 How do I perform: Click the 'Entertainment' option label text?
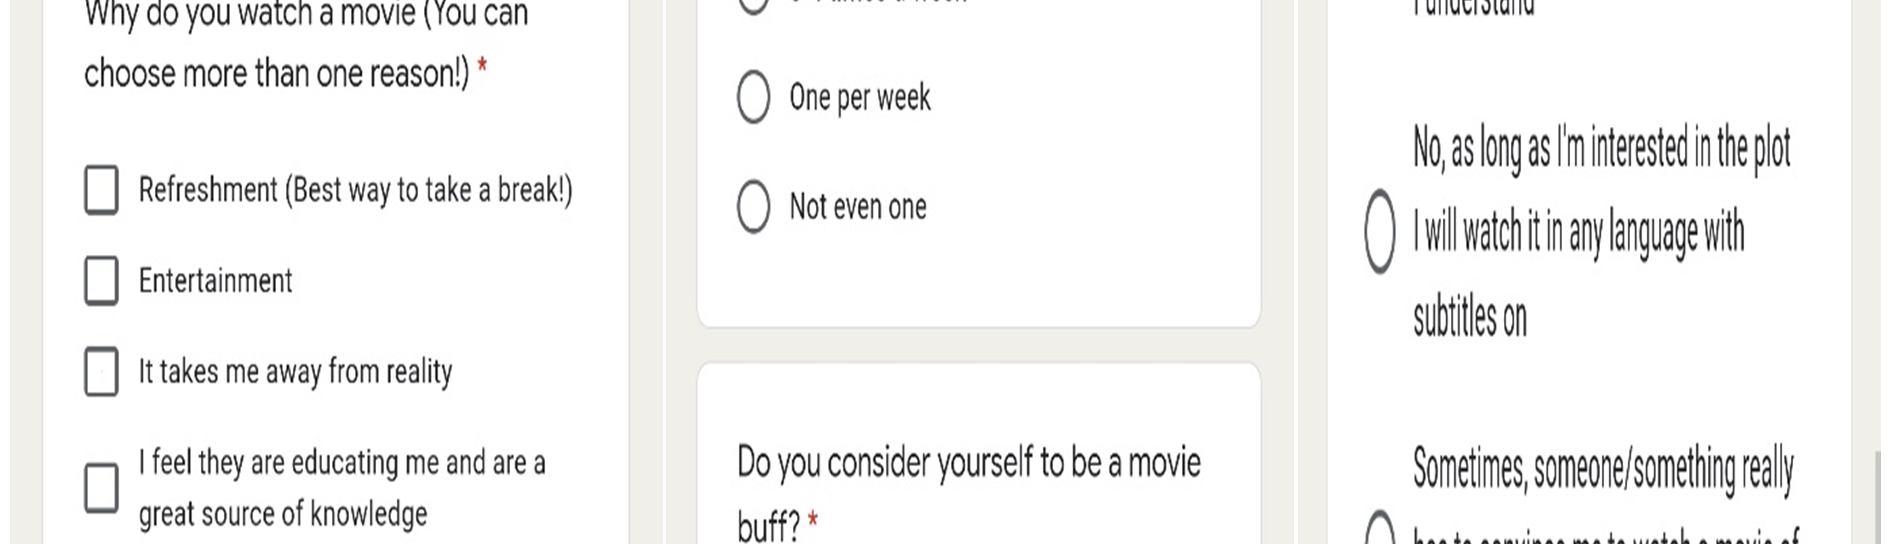[x=215, y=280]
